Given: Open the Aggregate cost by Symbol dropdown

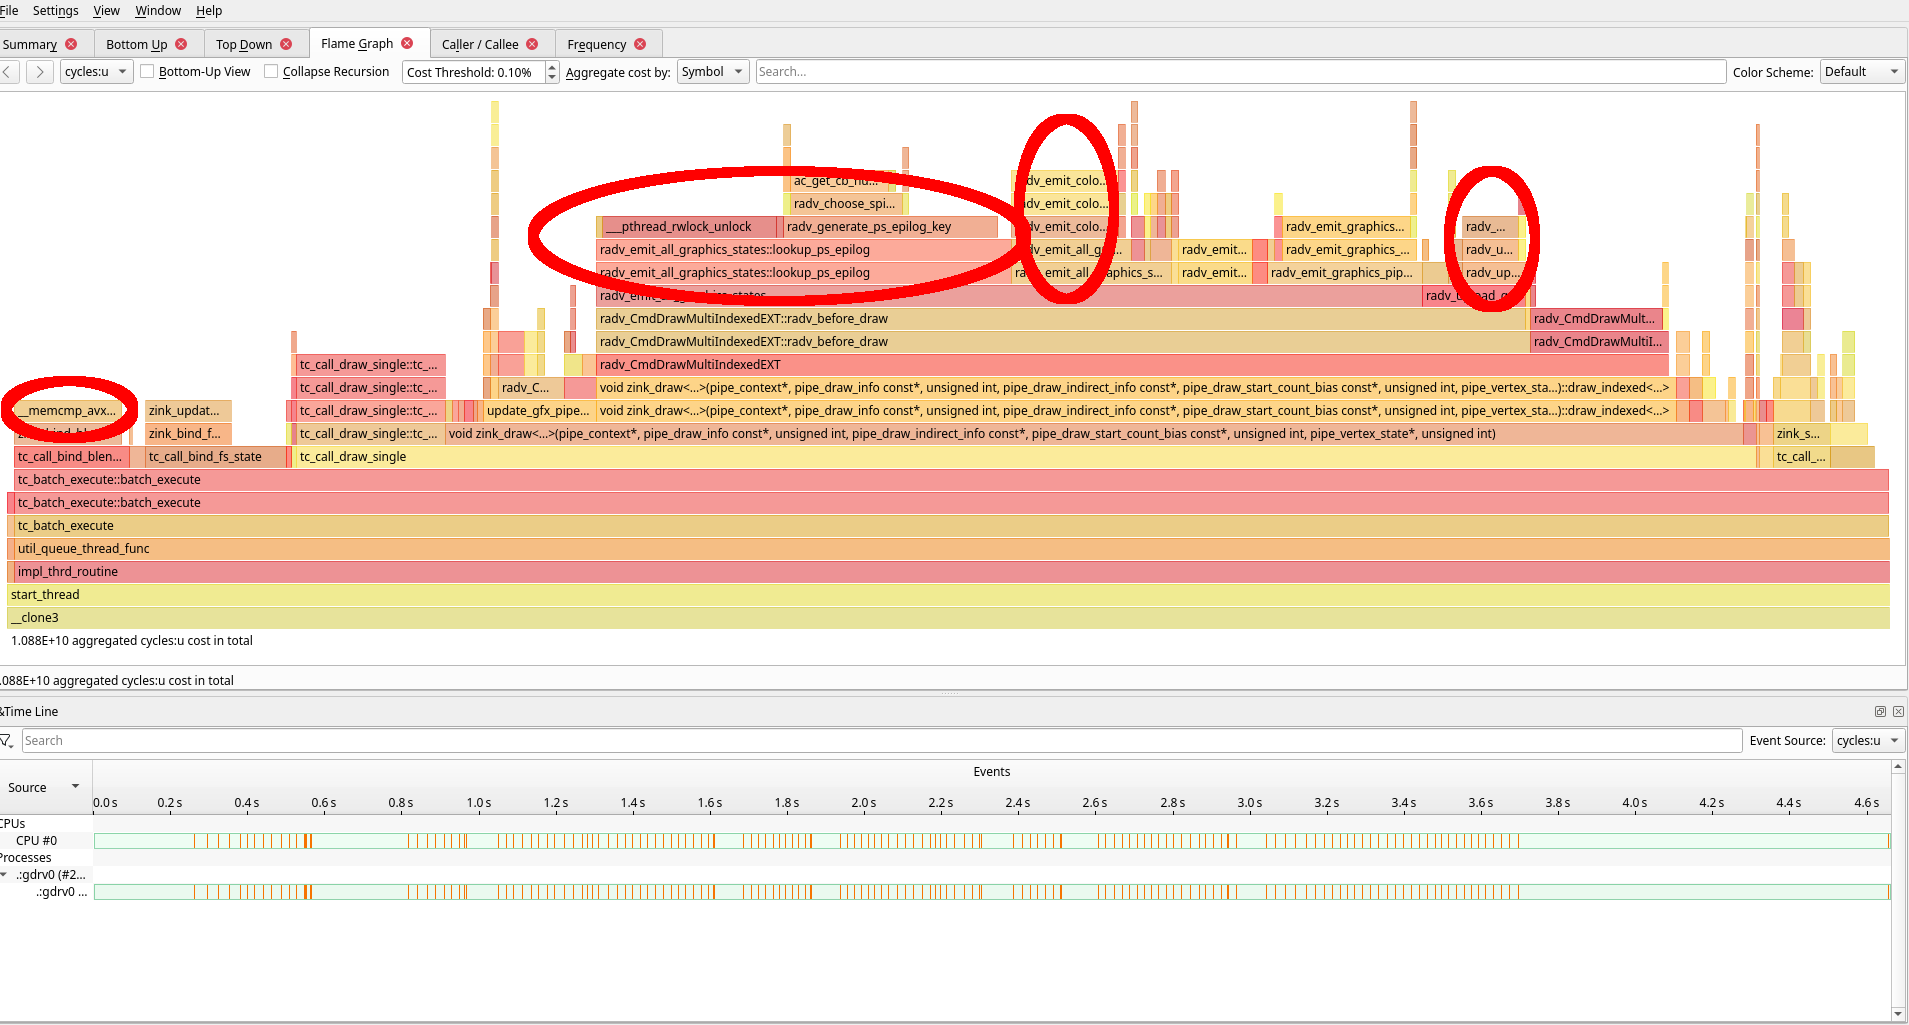Looking at the screenshot, I should (713, 72).
